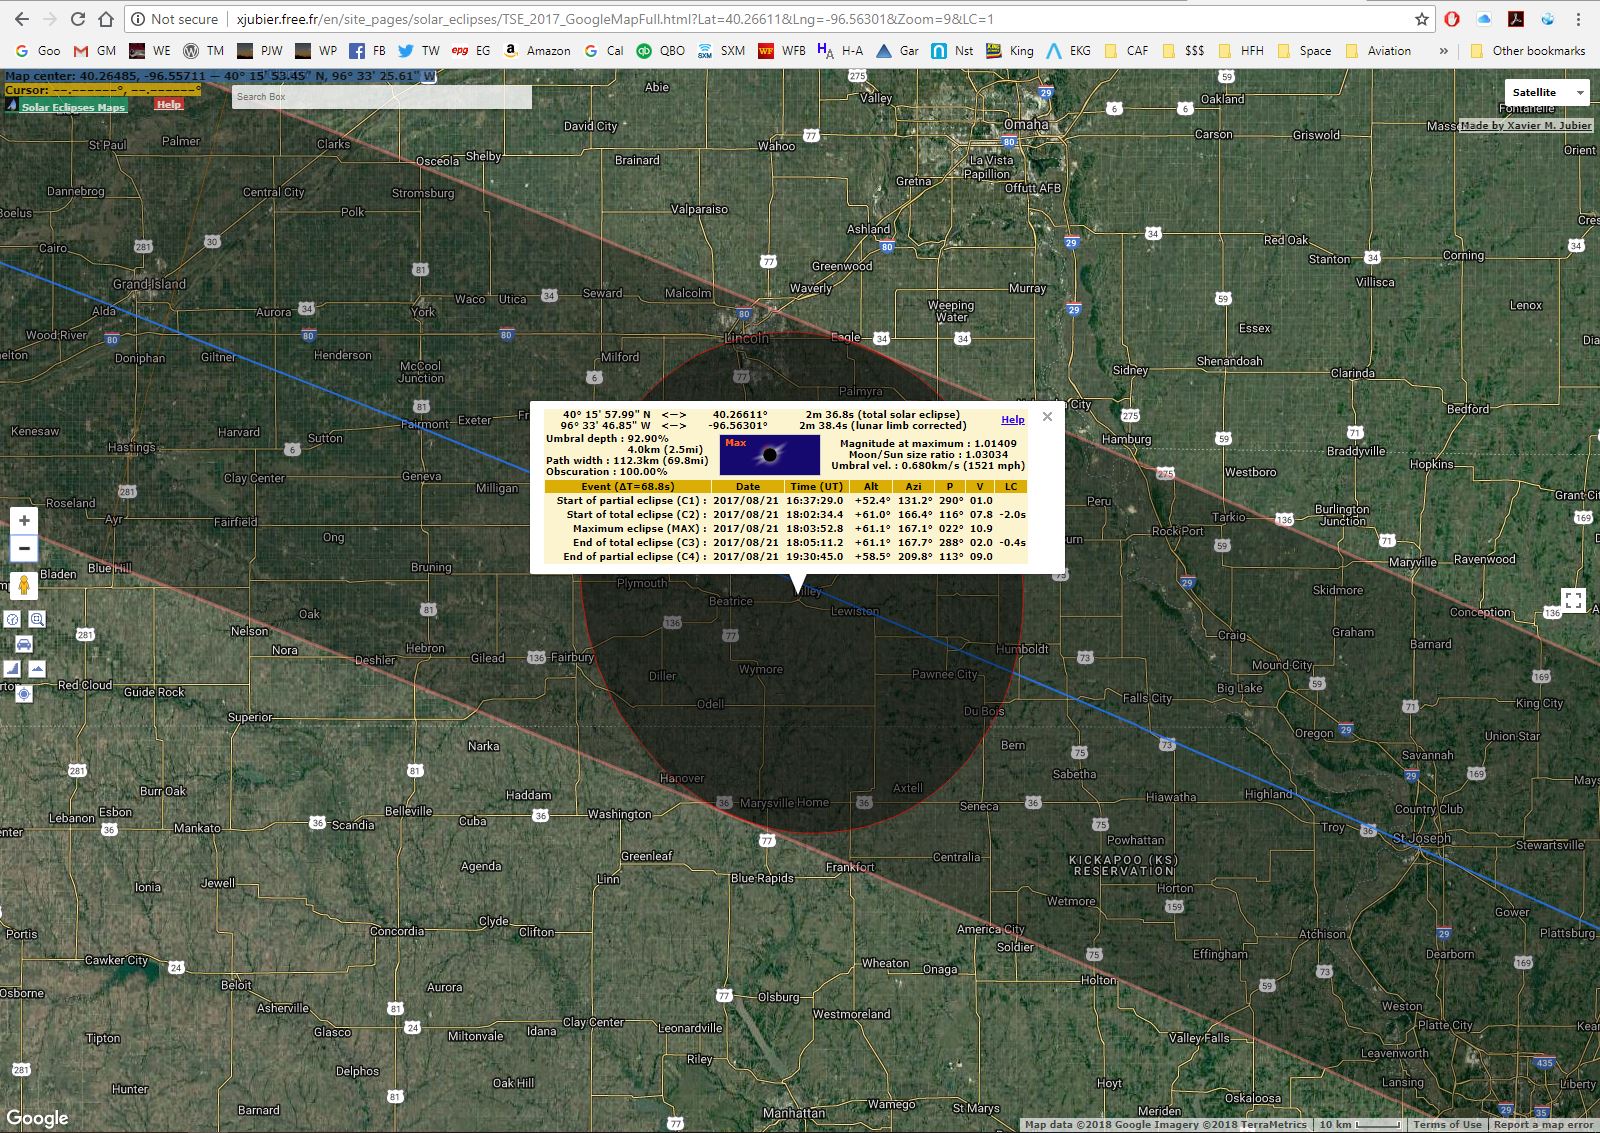Open the Aviation bookmarks folder
1600x1133 pixels.
tap(1378, 51)
